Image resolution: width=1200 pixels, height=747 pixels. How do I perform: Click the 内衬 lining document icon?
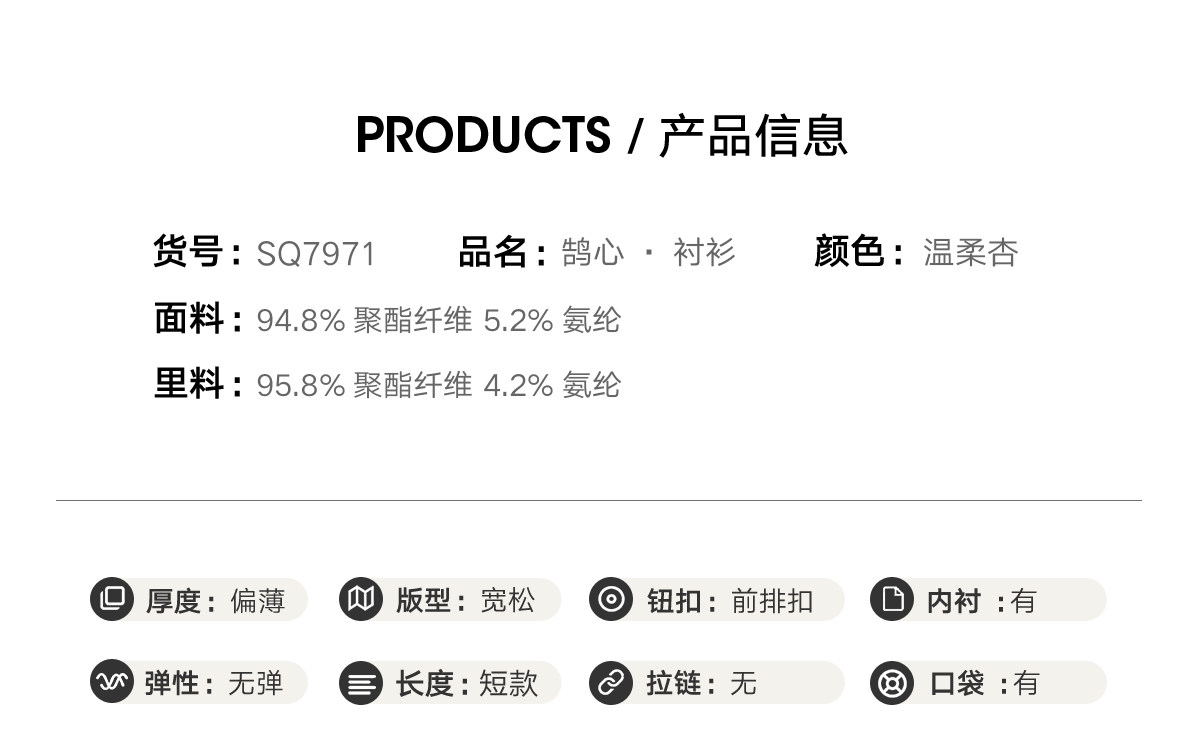tap(892, 600)
